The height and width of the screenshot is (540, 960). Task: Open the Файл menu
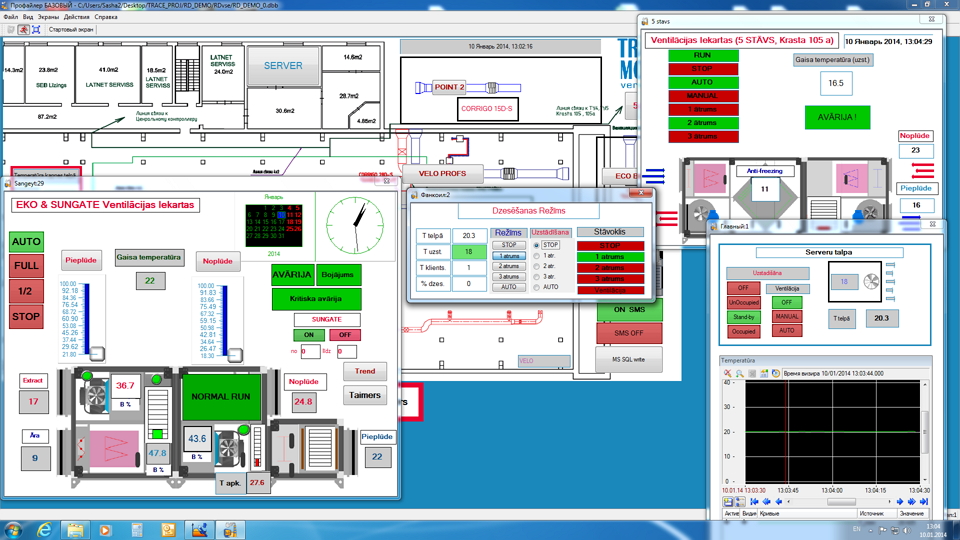[10, 17]
